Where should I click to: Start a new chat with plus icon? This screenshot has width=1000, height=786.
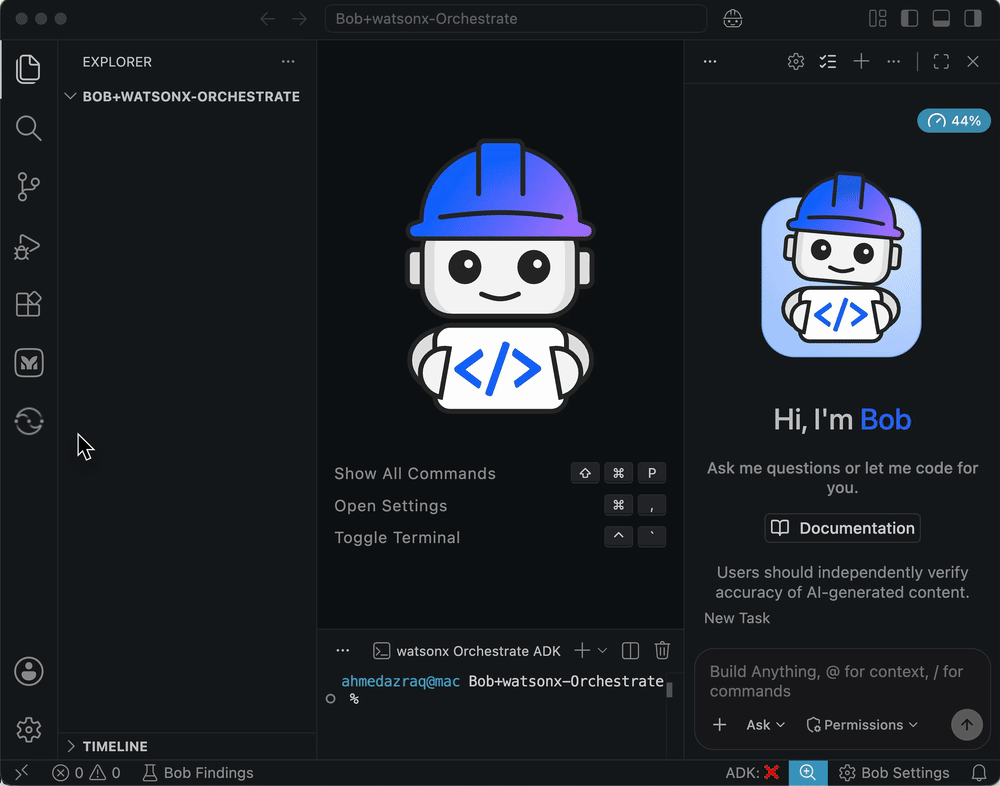tap(862, 61)
